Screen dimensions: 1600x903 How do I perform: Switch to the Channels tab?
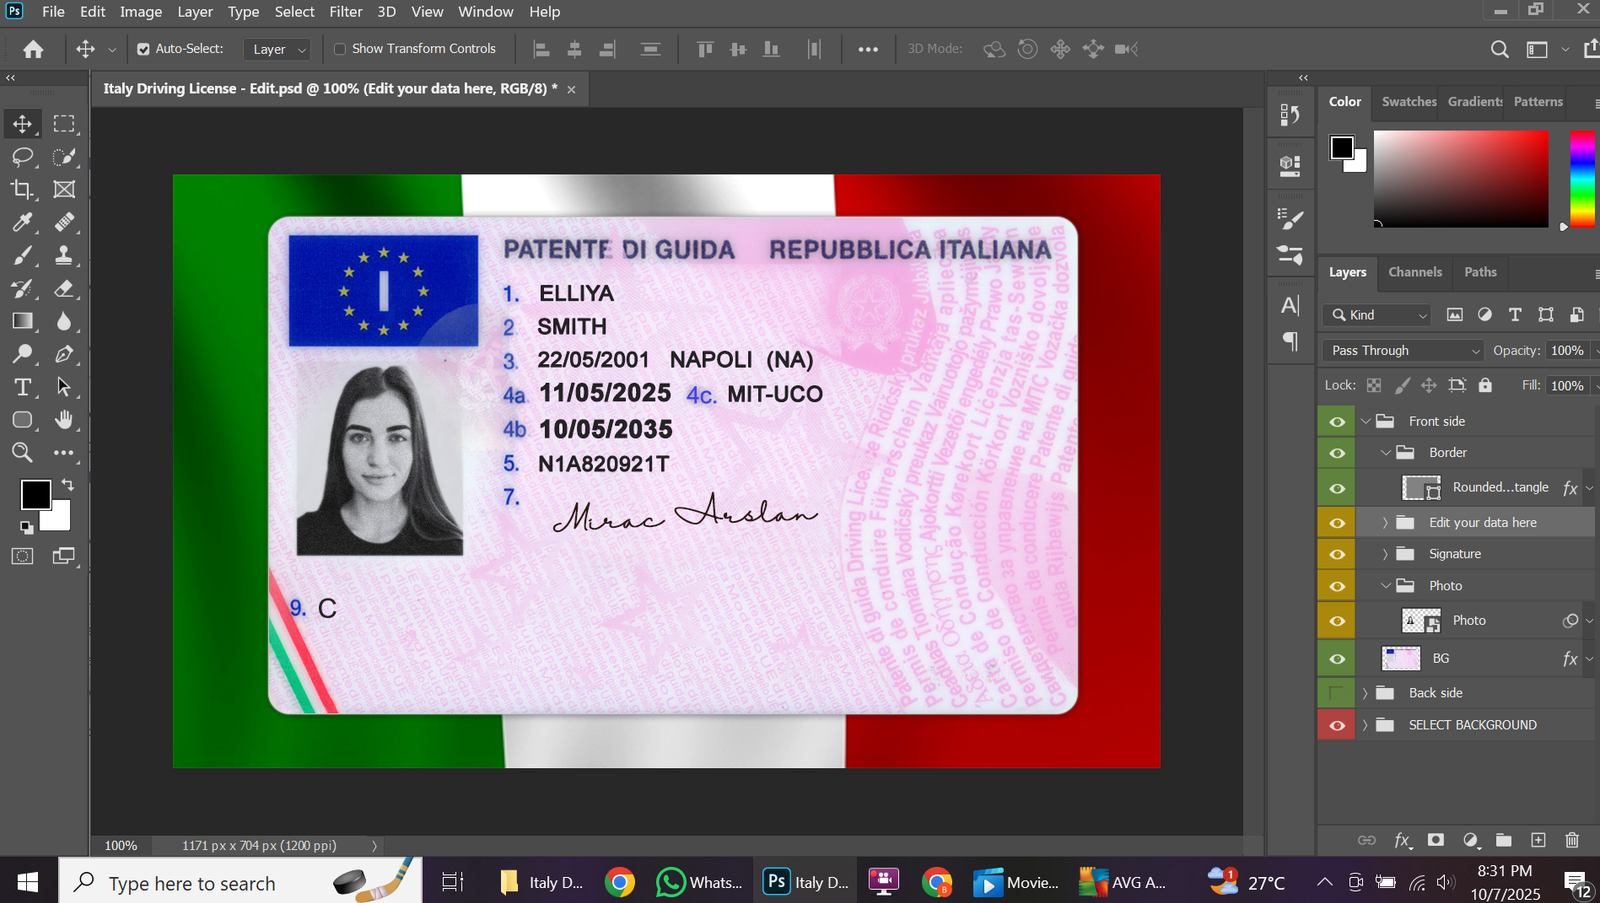point(1414,272)
